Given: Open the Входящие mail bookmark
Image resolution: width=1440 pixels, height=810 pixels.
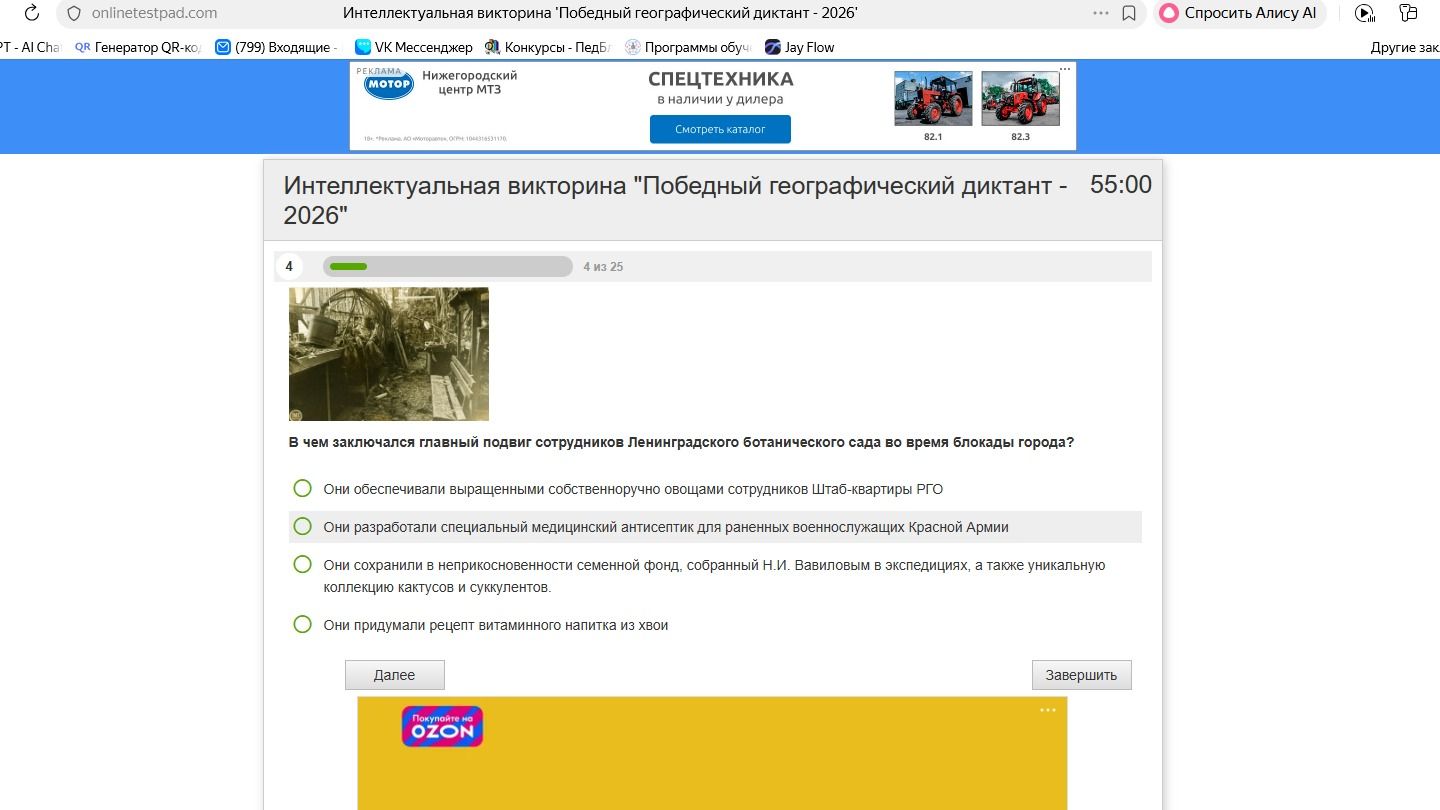Looking at the screenshot, I should pos(276,47).
